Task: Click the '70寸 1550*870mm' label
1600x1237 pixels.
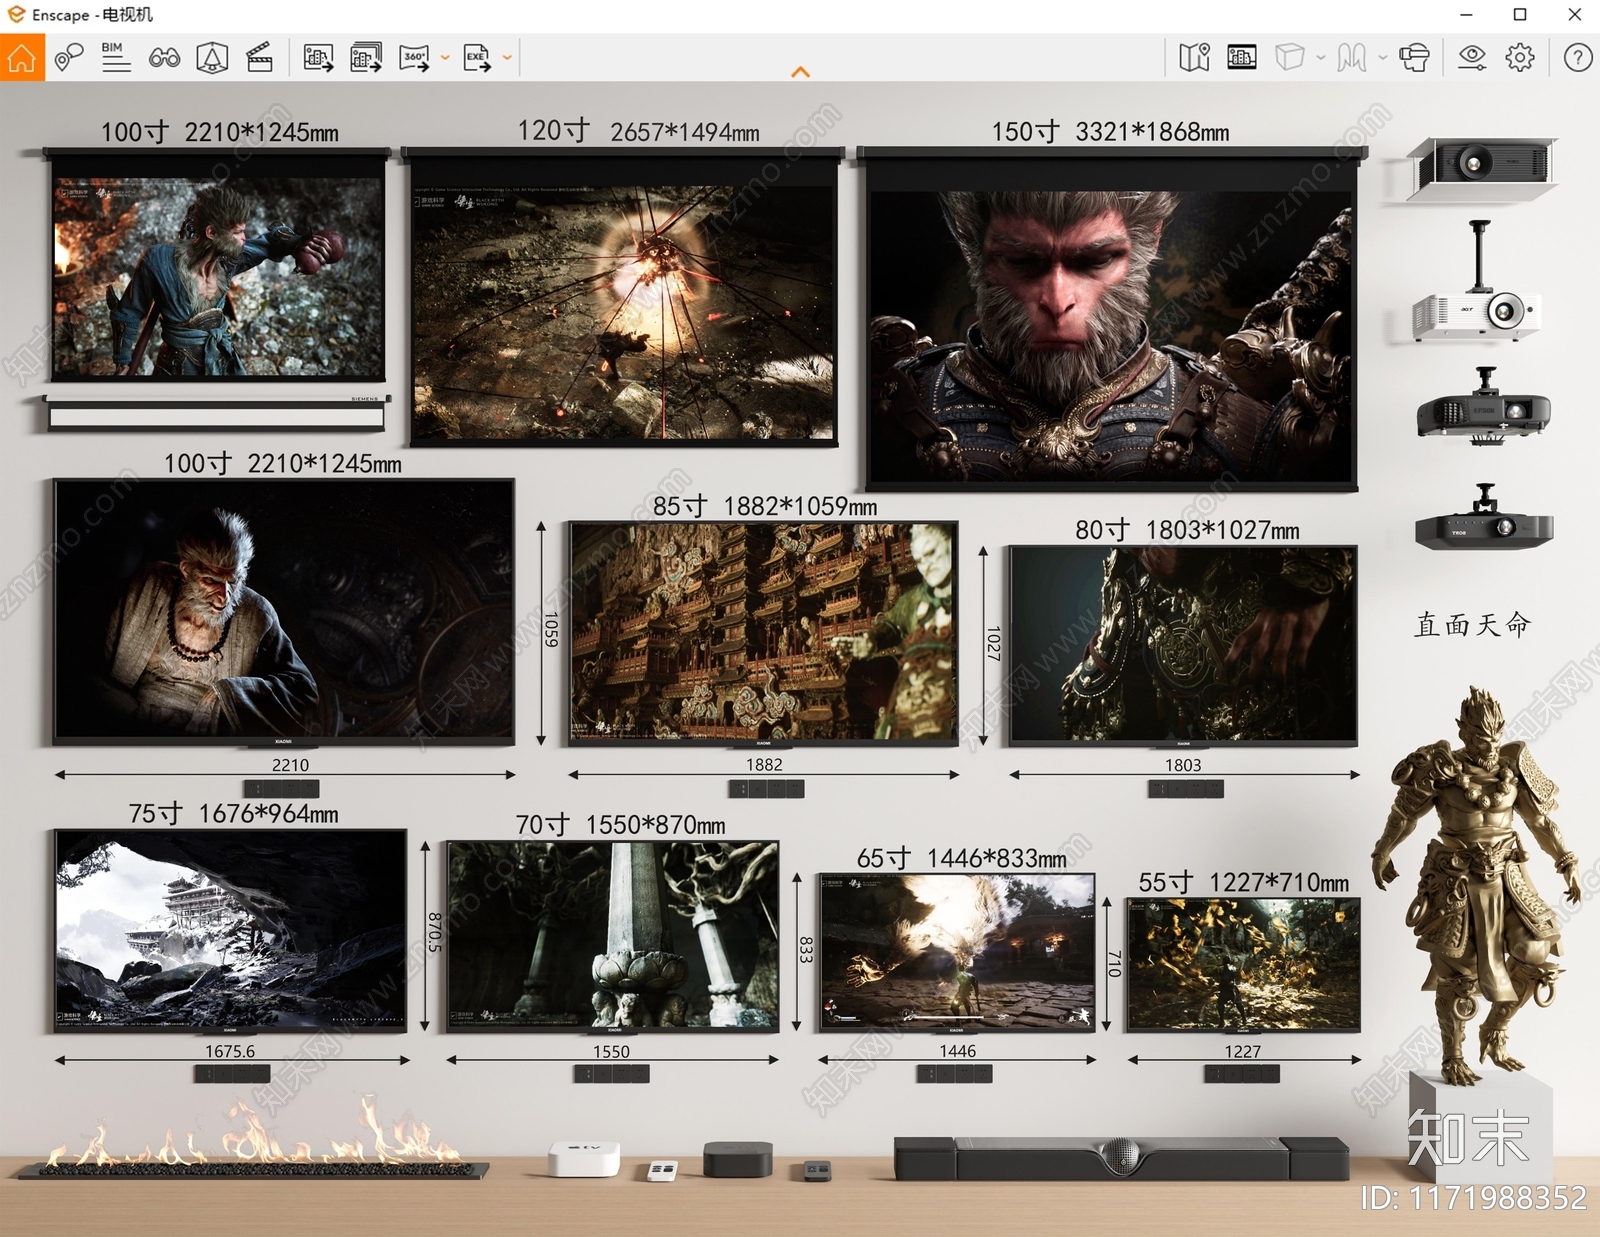Action: coord(620,825)
